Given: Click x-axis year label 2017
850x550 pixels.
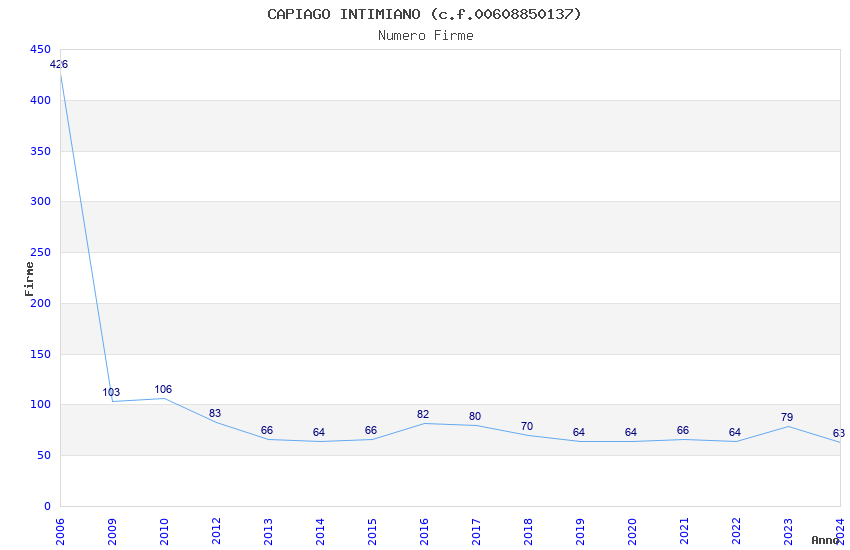Looking at the screenshot, I should [x=476, y=532].
